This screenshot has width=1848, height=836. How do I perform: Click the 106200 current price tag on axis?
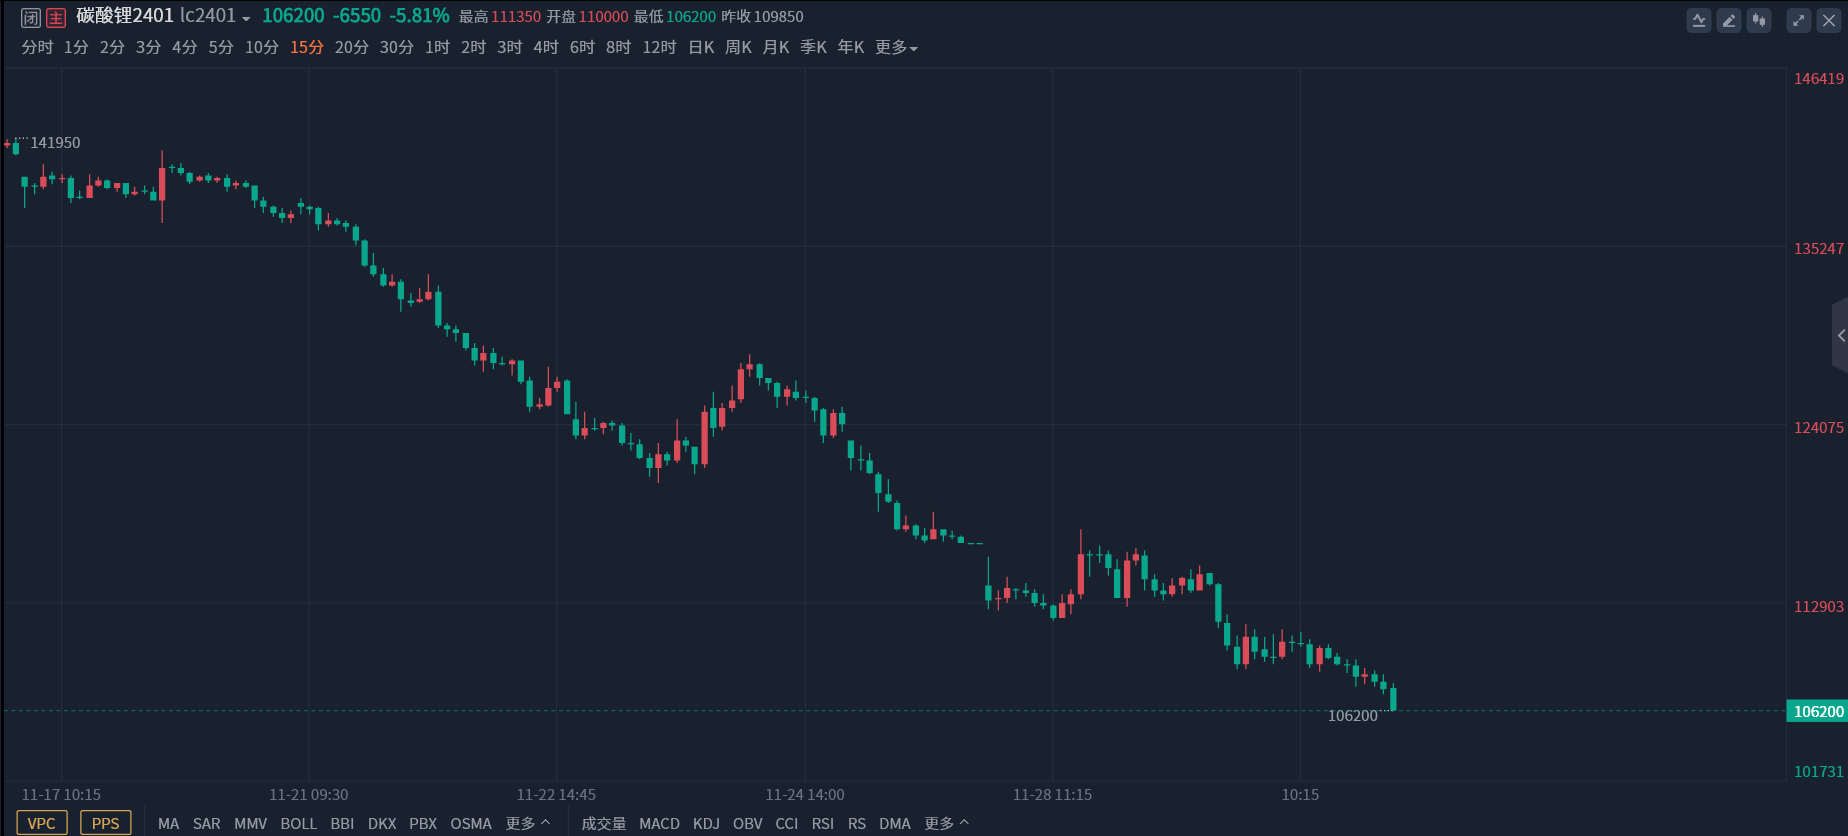pyautogui.click(x=1817, y=711)
